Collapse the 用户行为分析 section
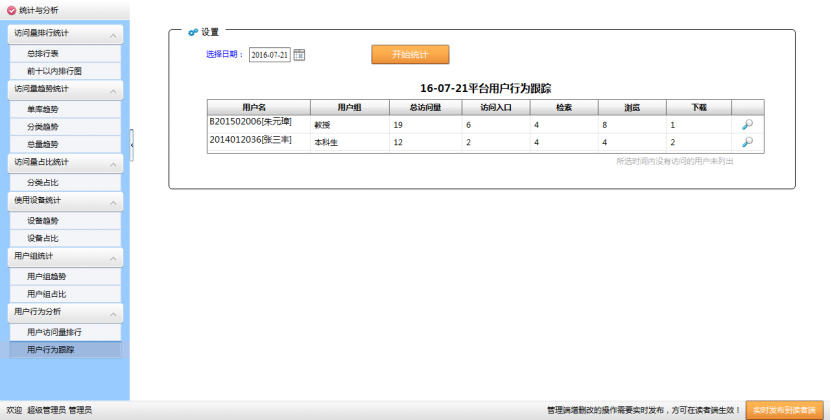Image resolution: width=831 pixels, height=420 pixels. pos(113,313)
